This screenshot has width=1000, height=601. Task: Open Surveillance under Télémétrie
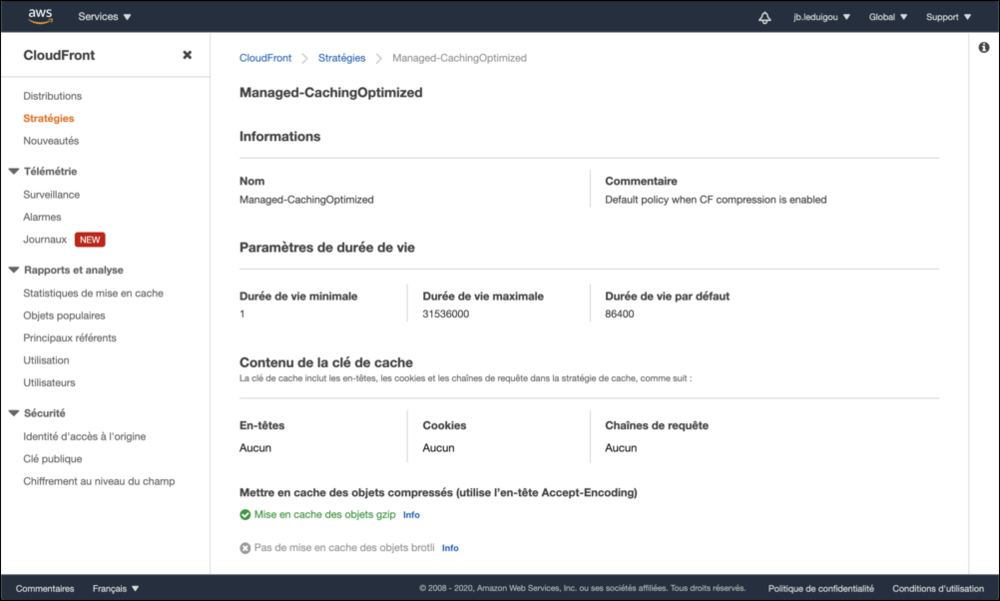(x=52, y=195)
